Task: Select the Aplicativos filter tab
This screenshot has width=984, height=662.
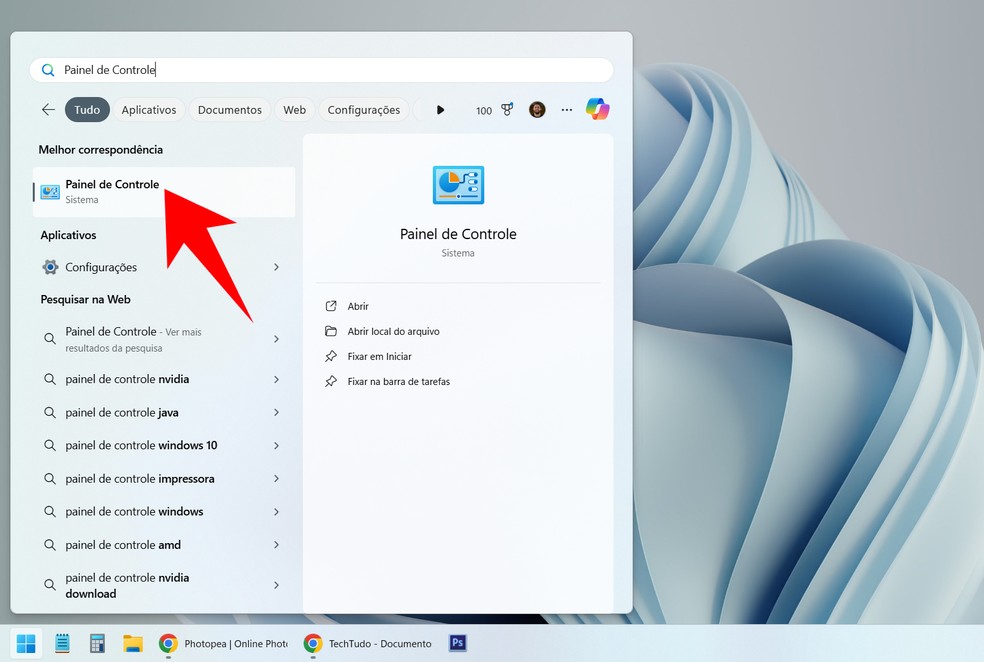Action: (149, 110)
